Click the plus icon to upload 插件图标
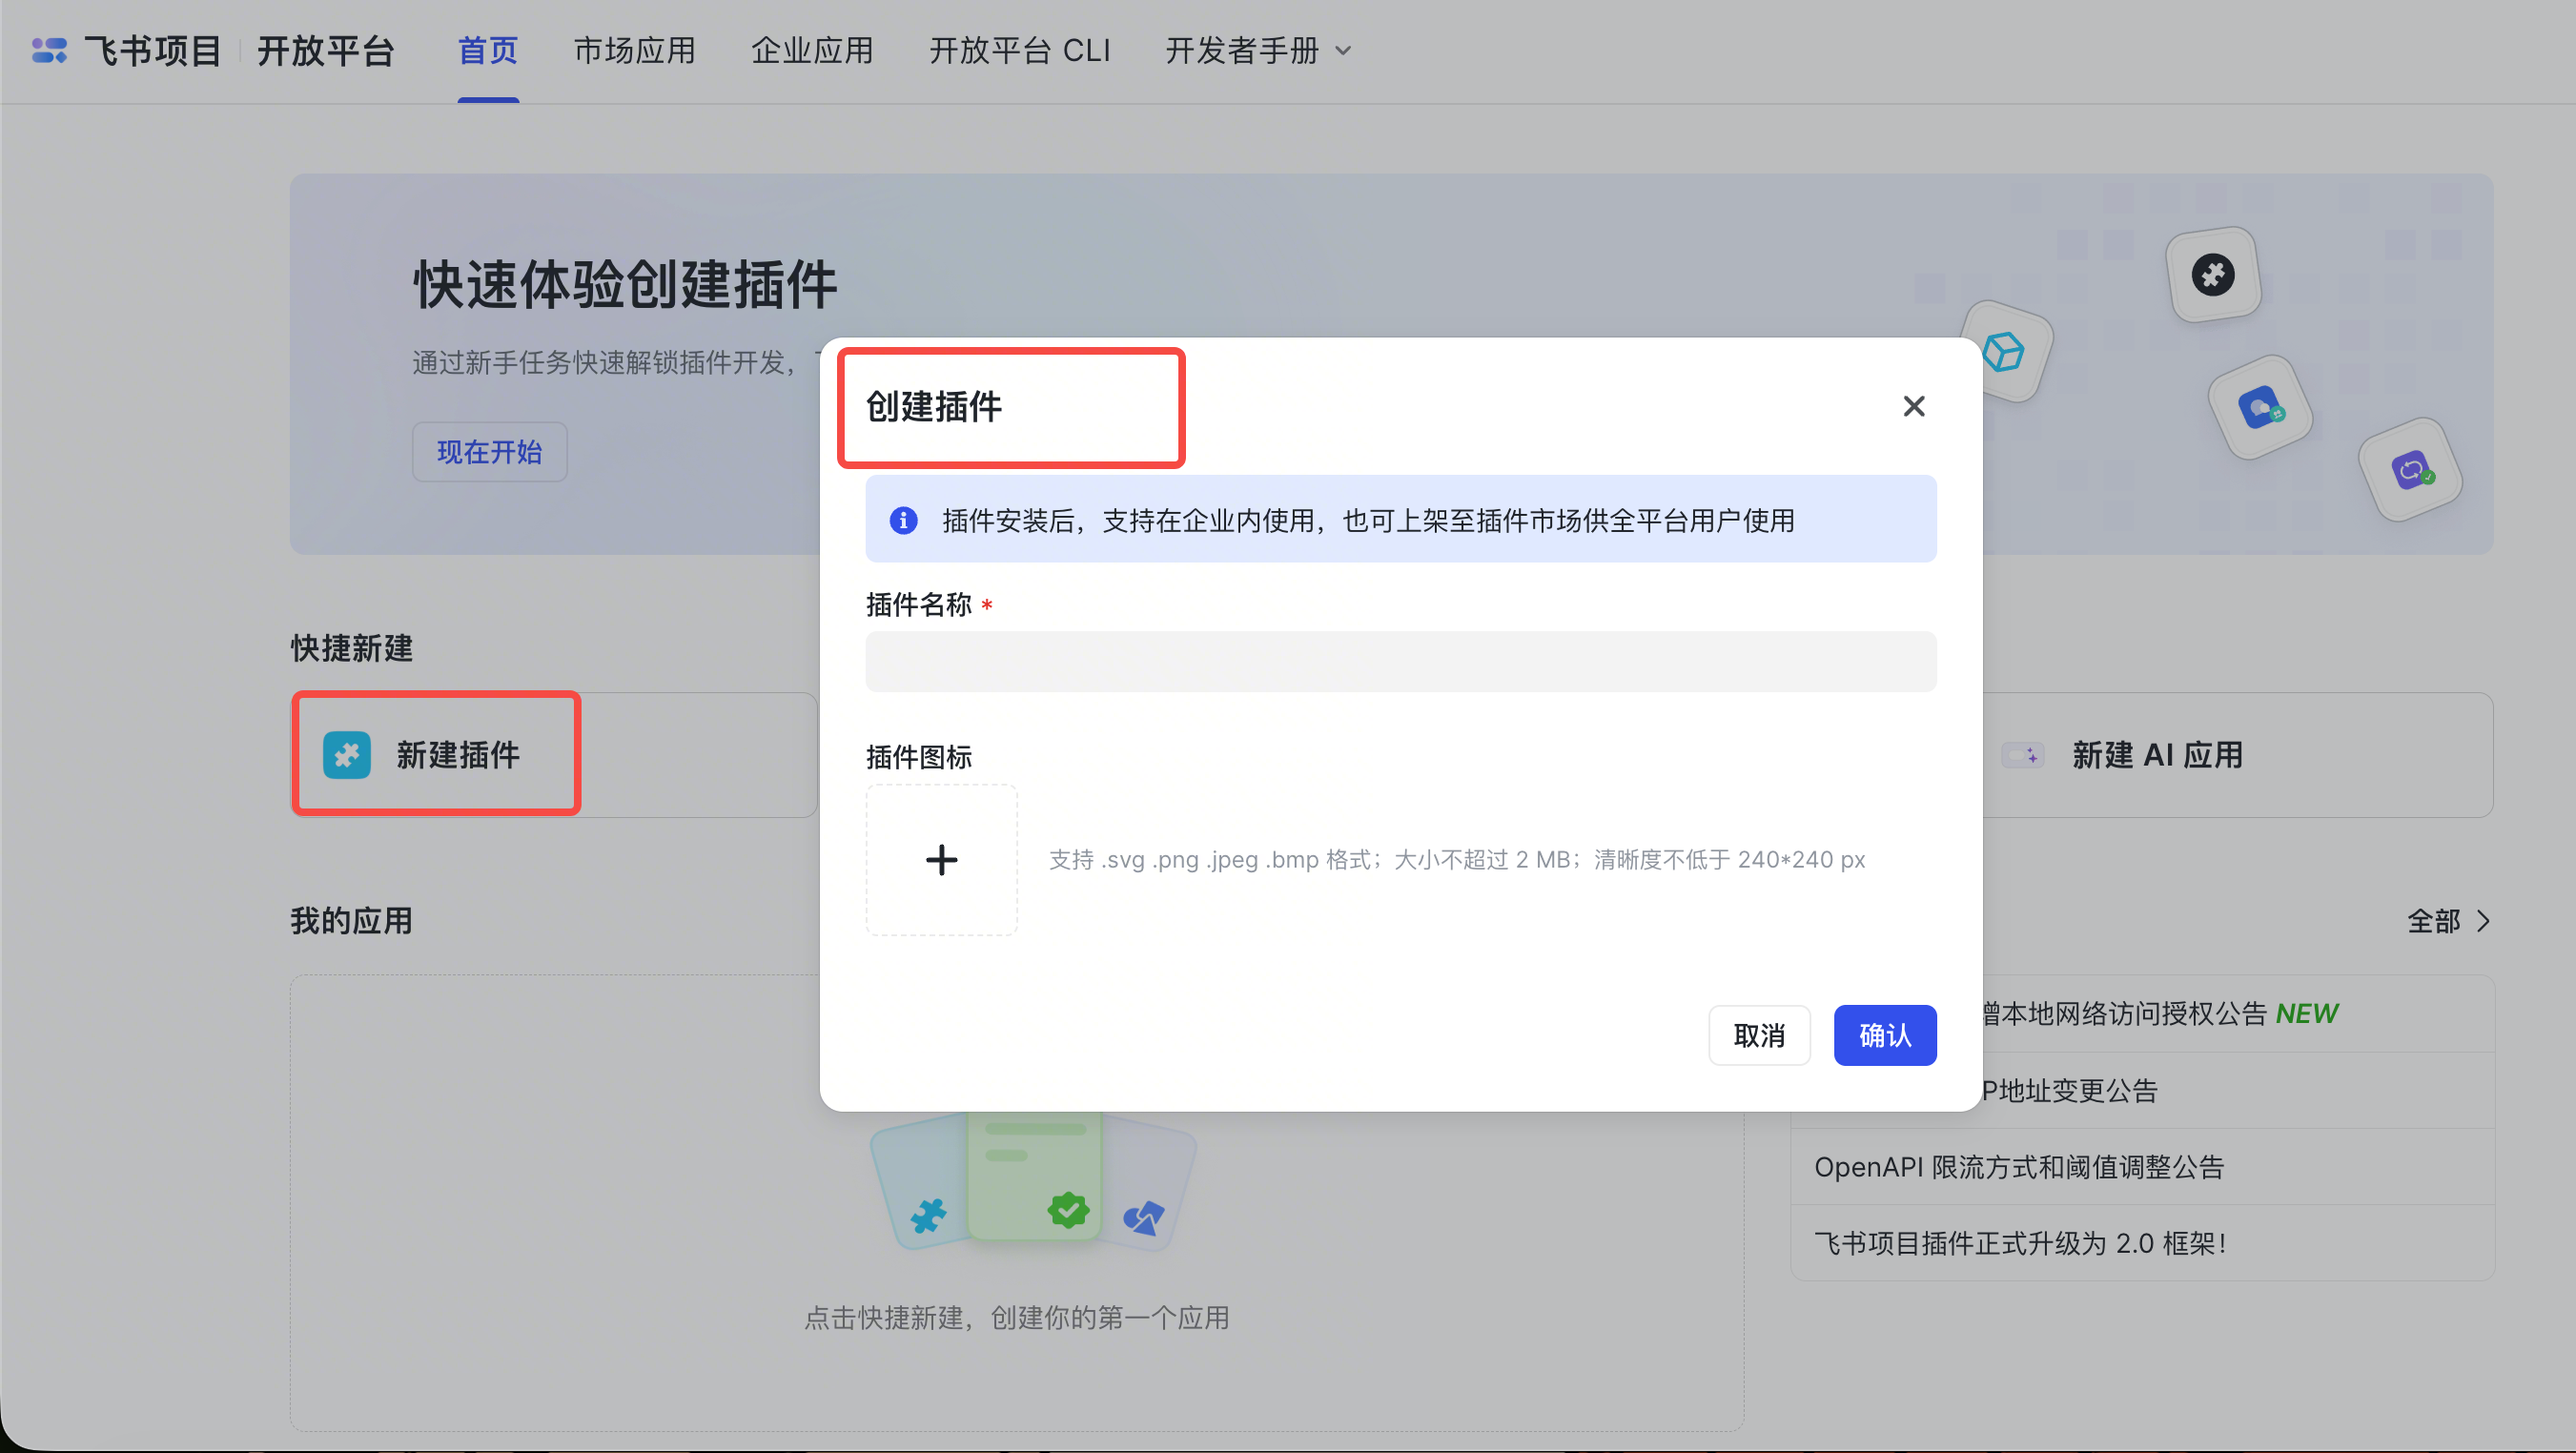2576x1453 pixels. point(941,859)
